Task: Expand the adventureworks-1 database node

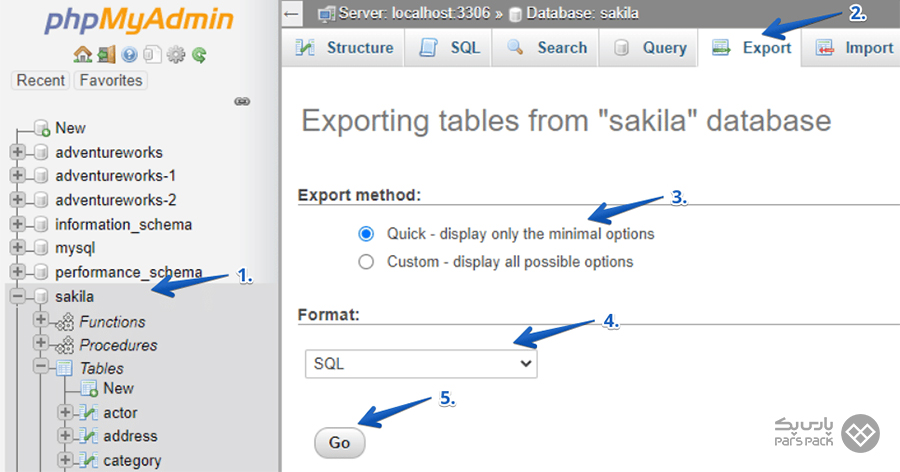Action: (x=17, y=176)
